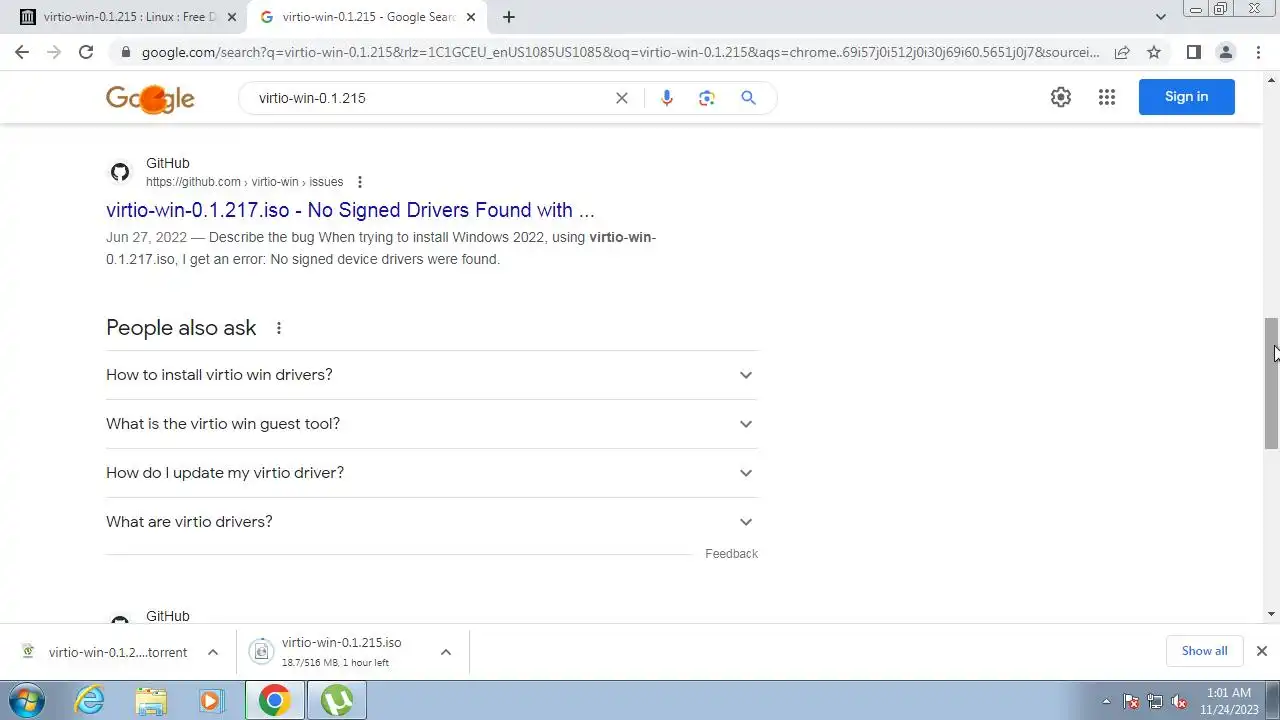1280x720 pixels.
Task: Open People also ask options menu
Action: (x=279, y=328)
